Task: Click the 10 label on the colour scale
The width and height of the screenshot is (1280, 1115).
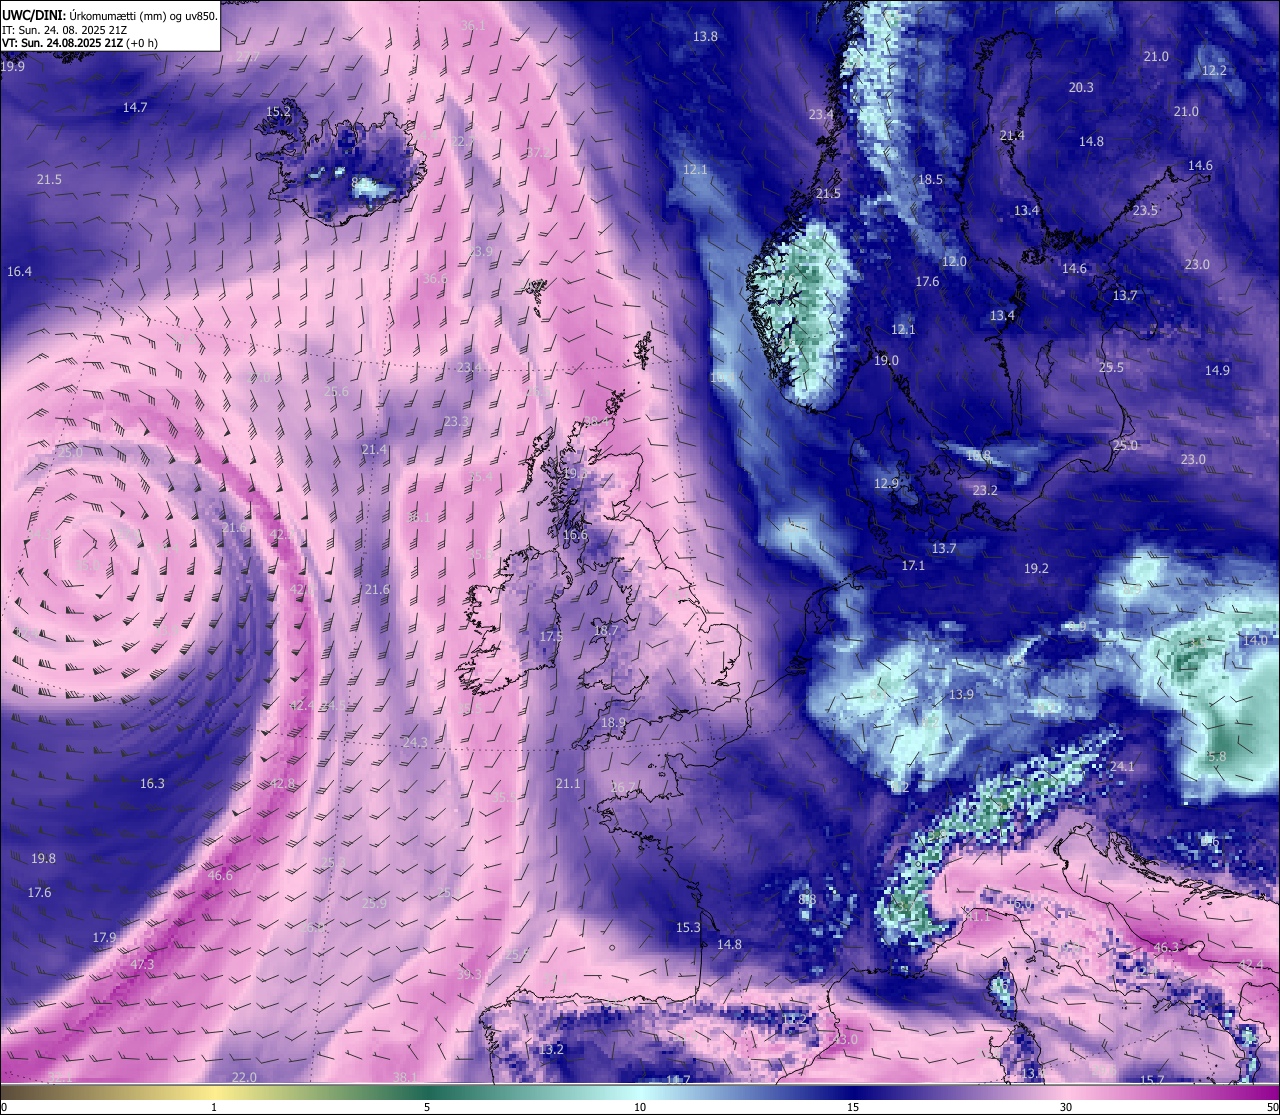Action: [640, 1107]
